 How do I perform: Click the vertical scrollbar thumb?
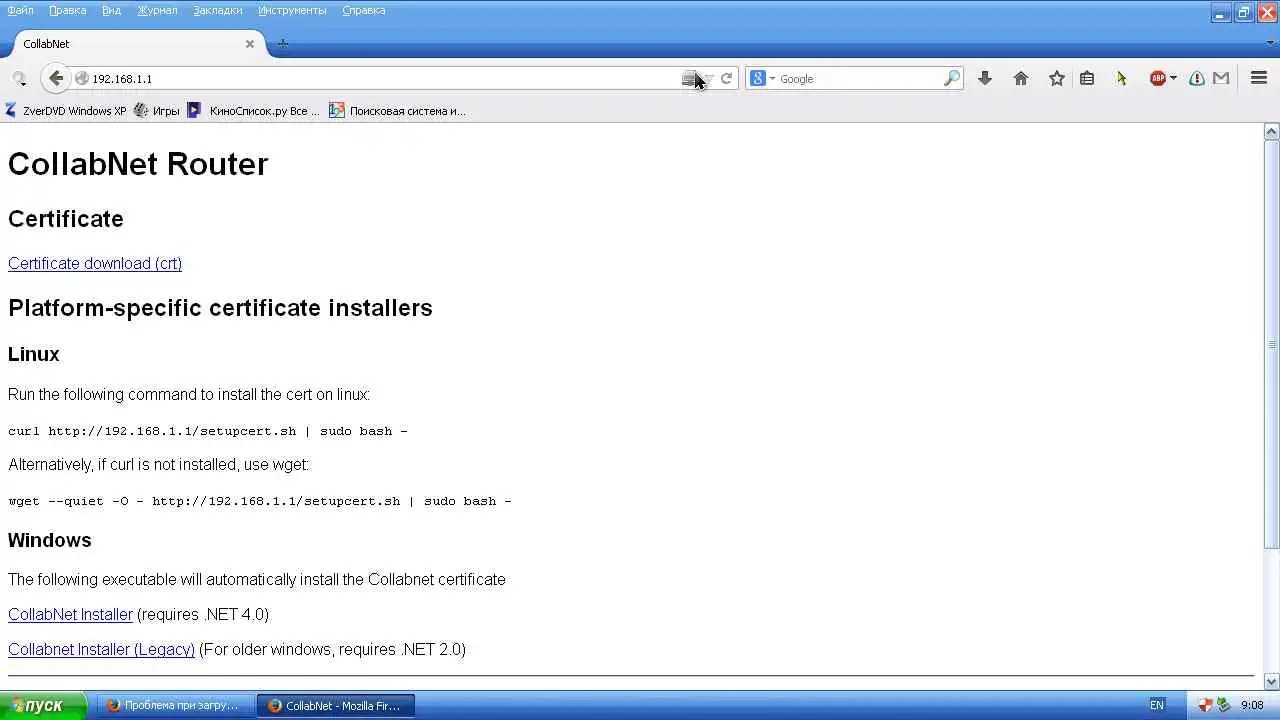1272,344
